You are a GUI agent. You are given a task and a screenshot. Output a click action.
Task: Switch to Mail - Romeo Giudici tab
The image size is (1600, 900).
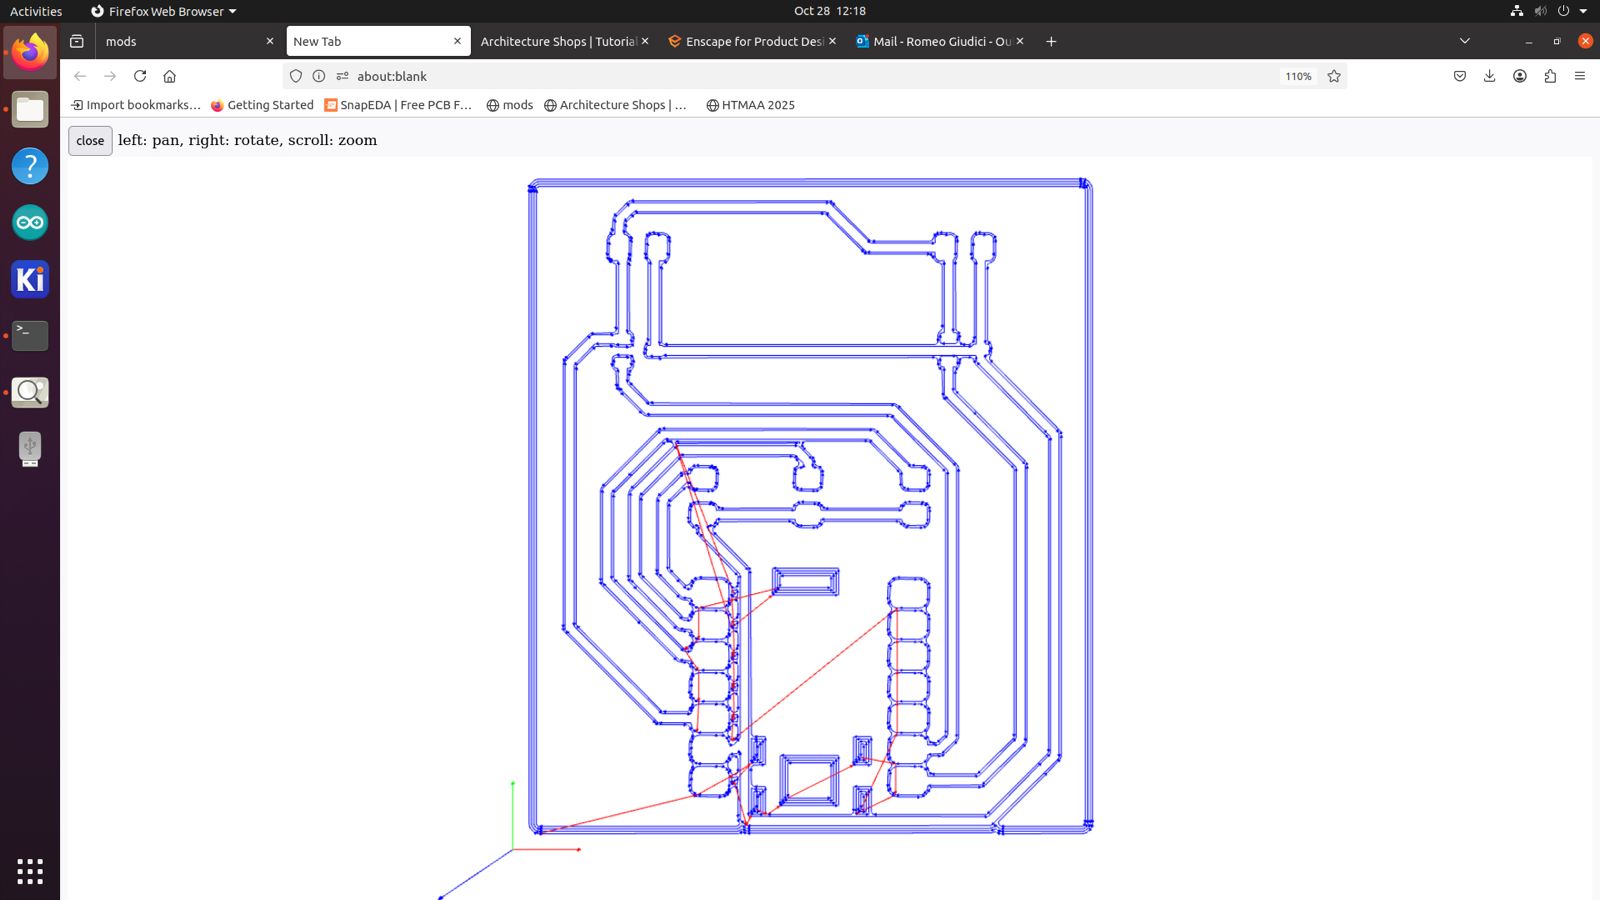940,41
